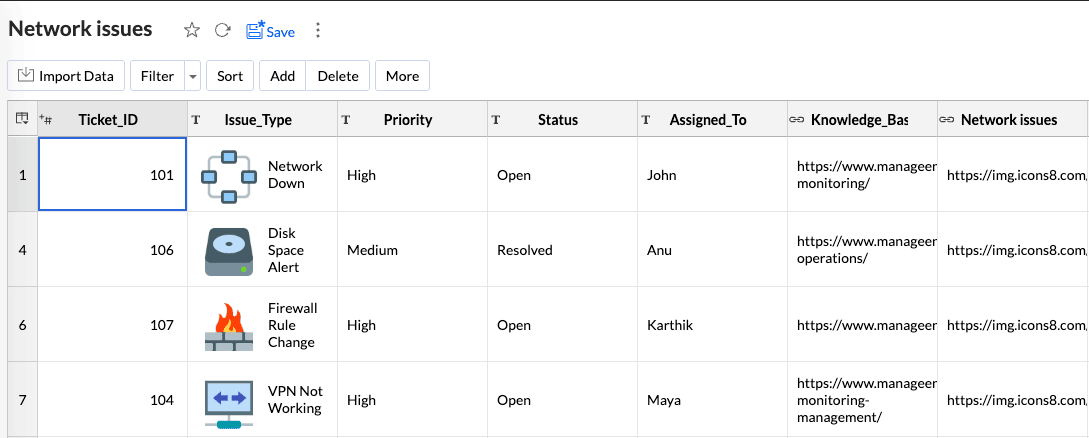The image size is (1089, 438).
Task: Click the VPN Not Working monitor icon
Action: (229, 400)
